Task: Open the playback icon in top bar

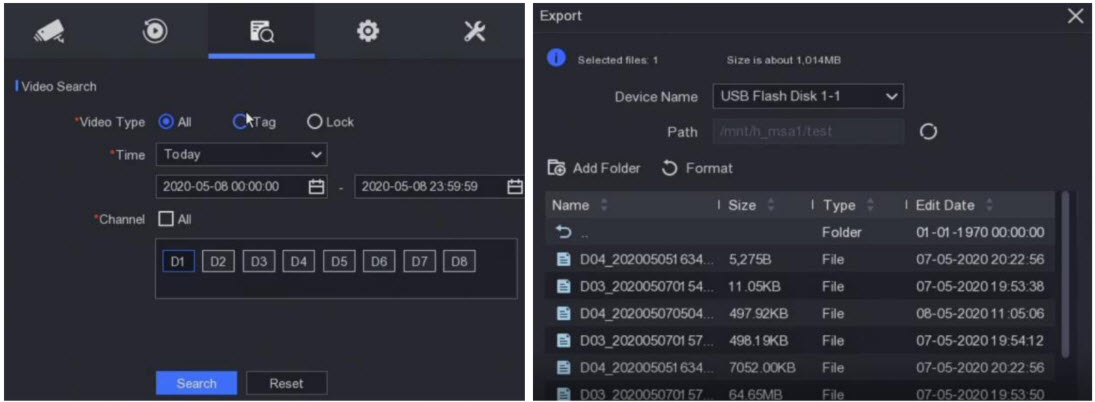Action: [155, 31]
